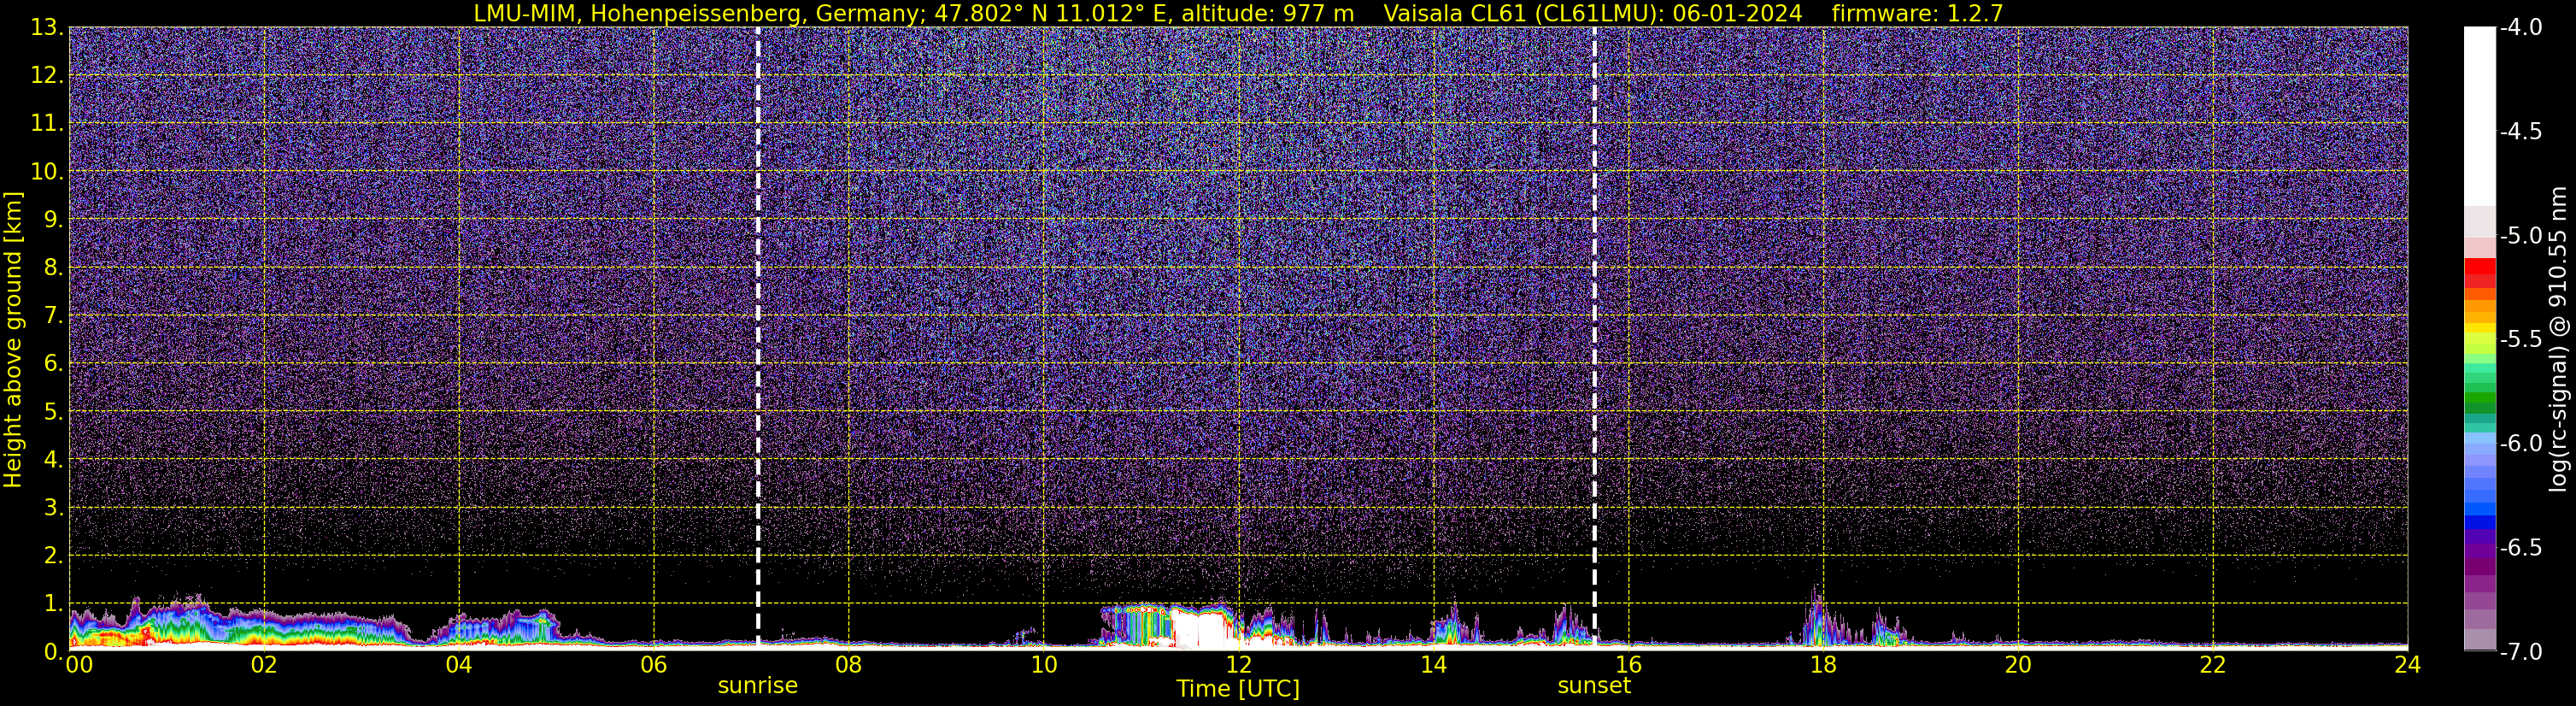Image resolution: width=2576 pixels, height=706 pixels.
Task: Click the instrument label 'Vaisala CL61 (CL61LMU): 06-01-2024'
Action: pos(1593,13)
